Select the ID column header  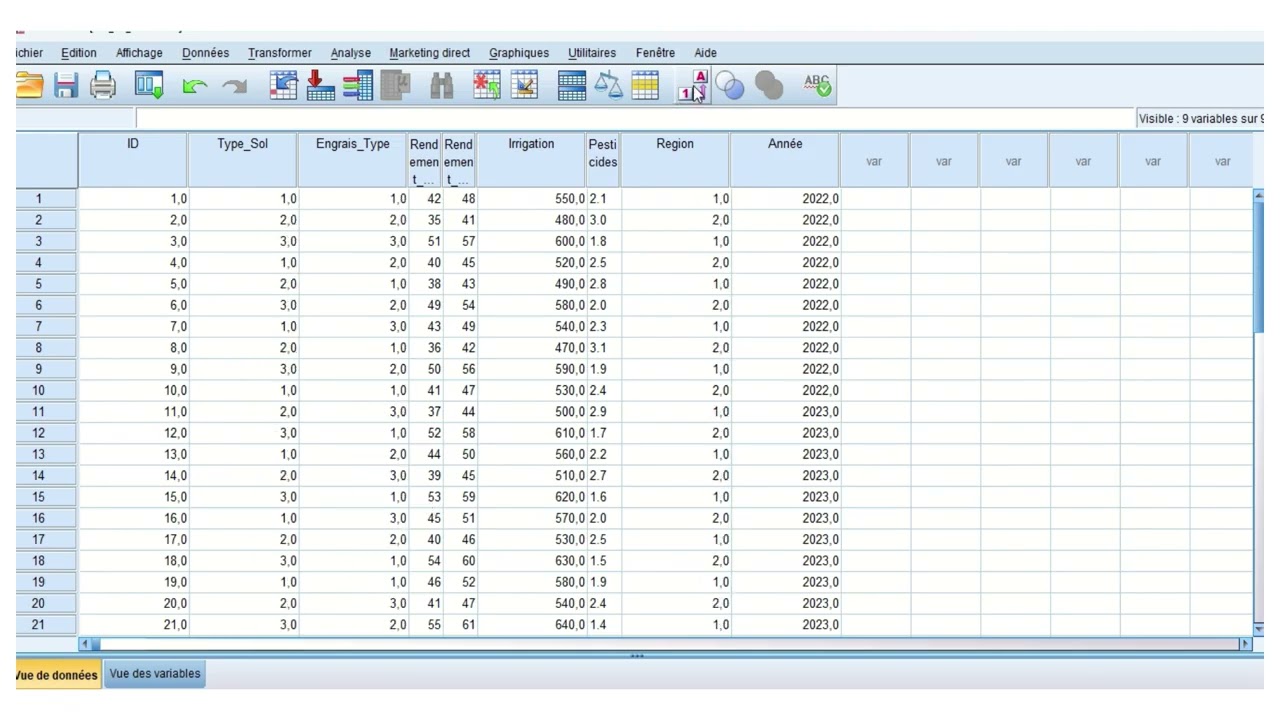click(133, 160)
